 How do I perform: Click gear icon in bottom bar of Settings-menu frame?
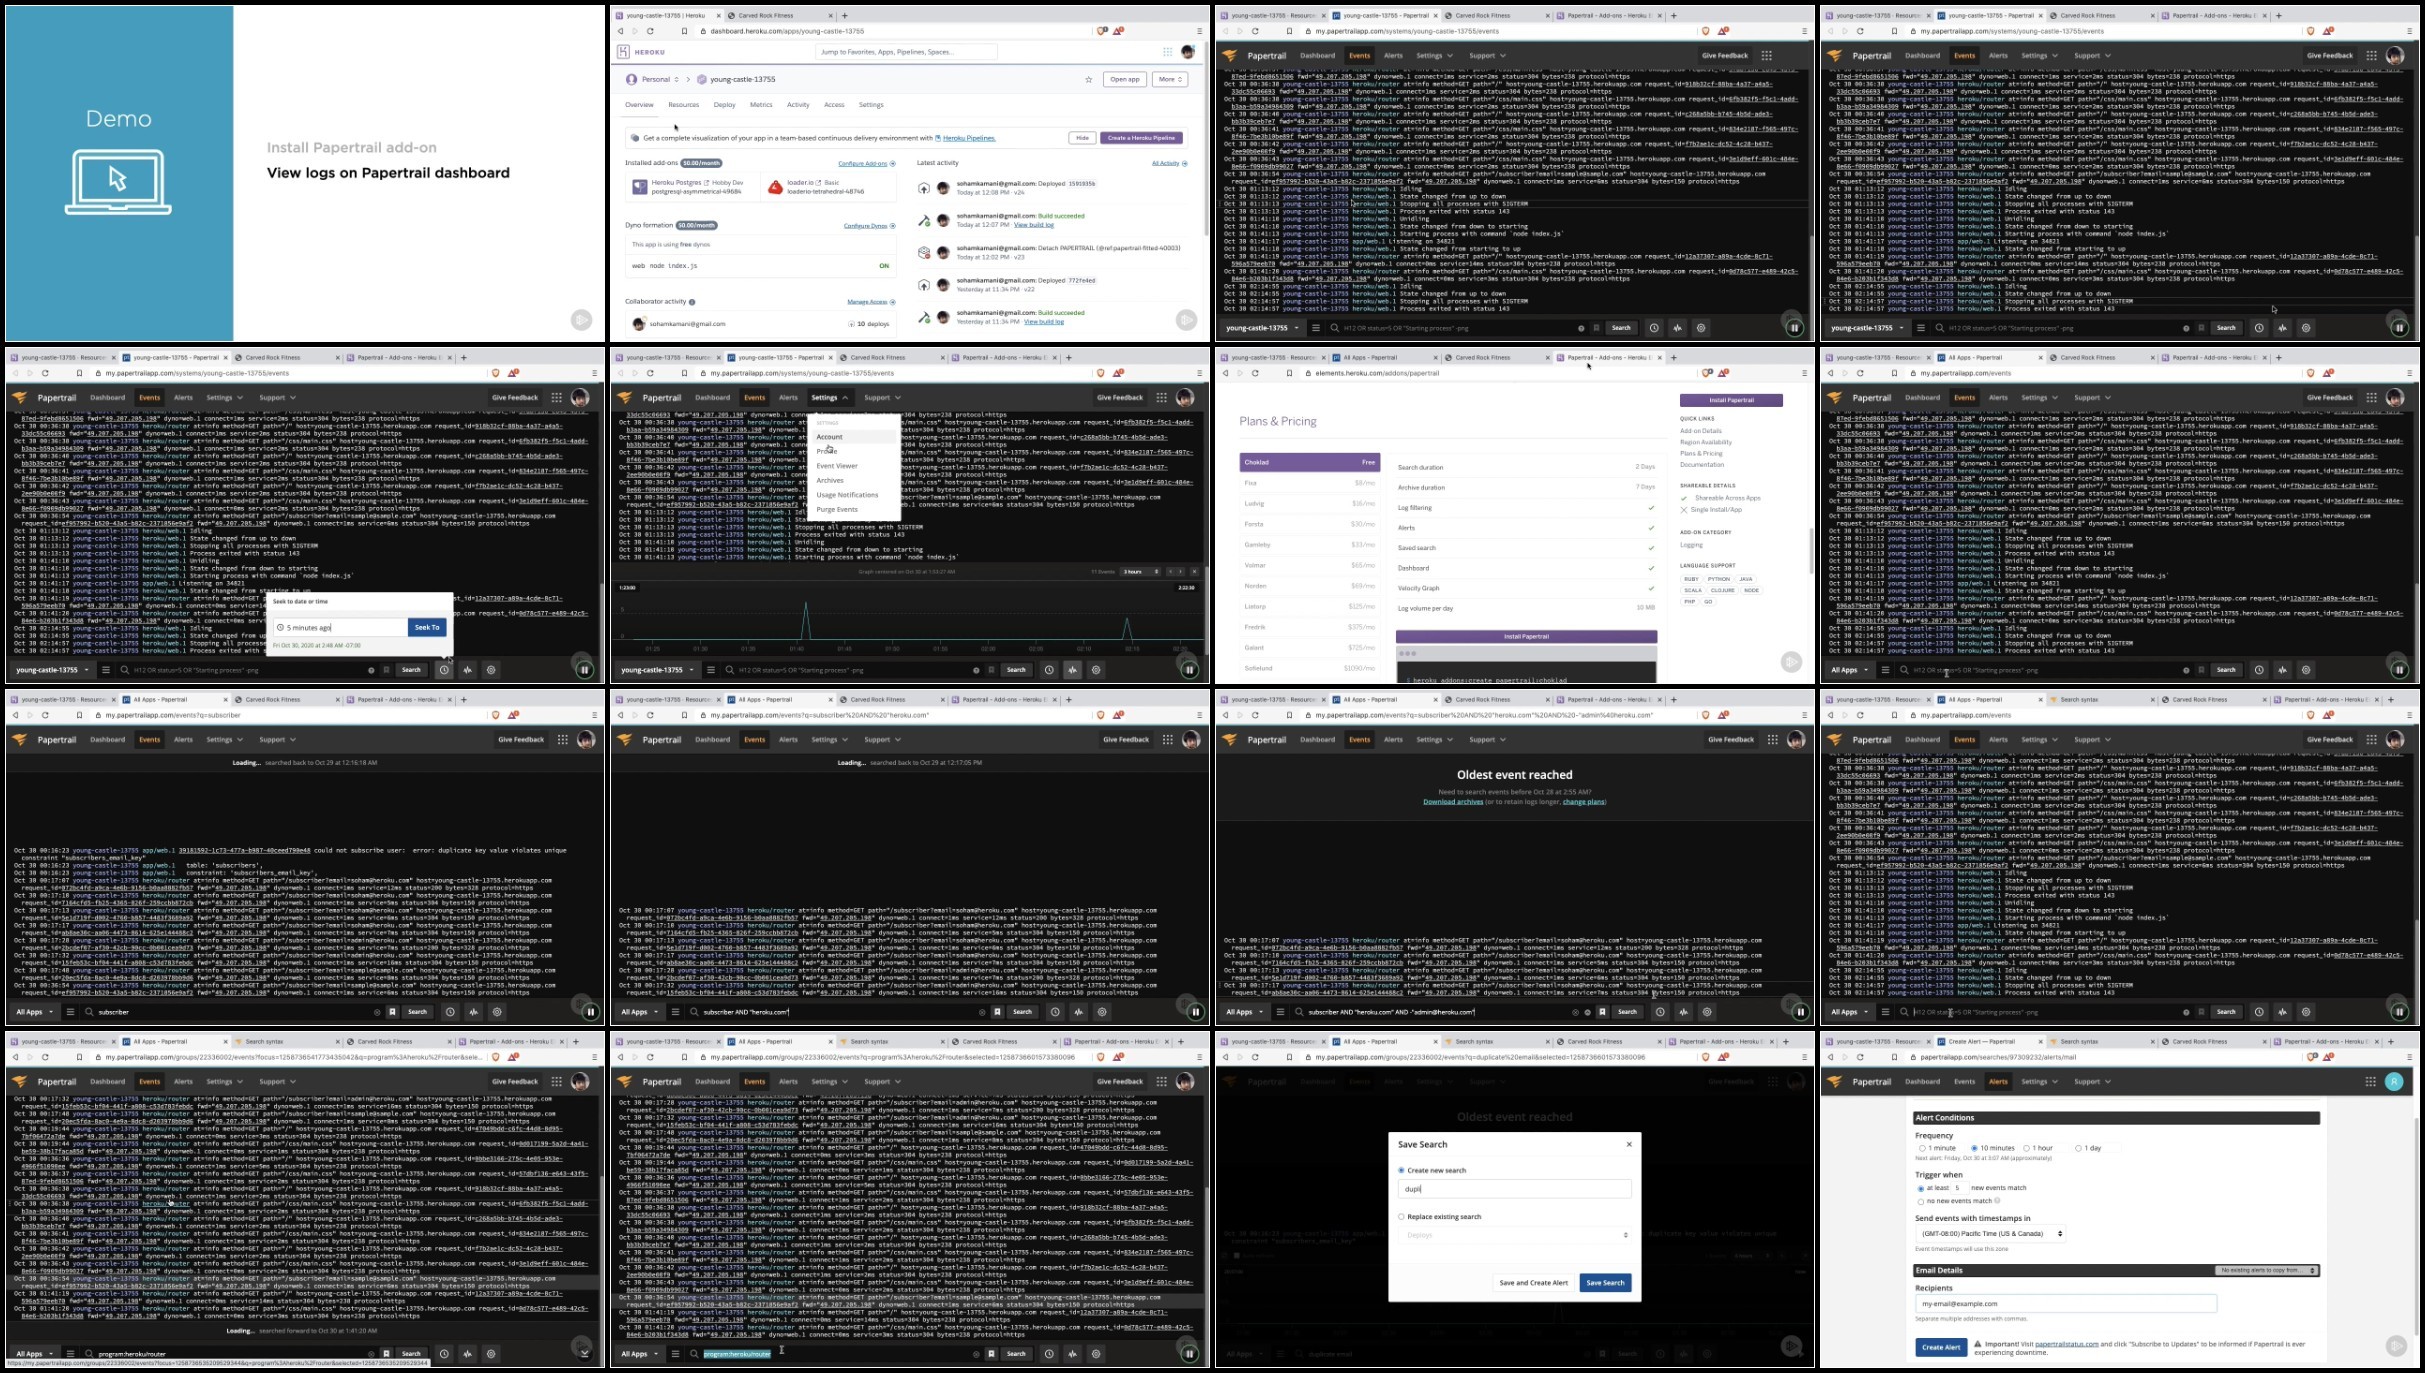tap(1096, 670)
